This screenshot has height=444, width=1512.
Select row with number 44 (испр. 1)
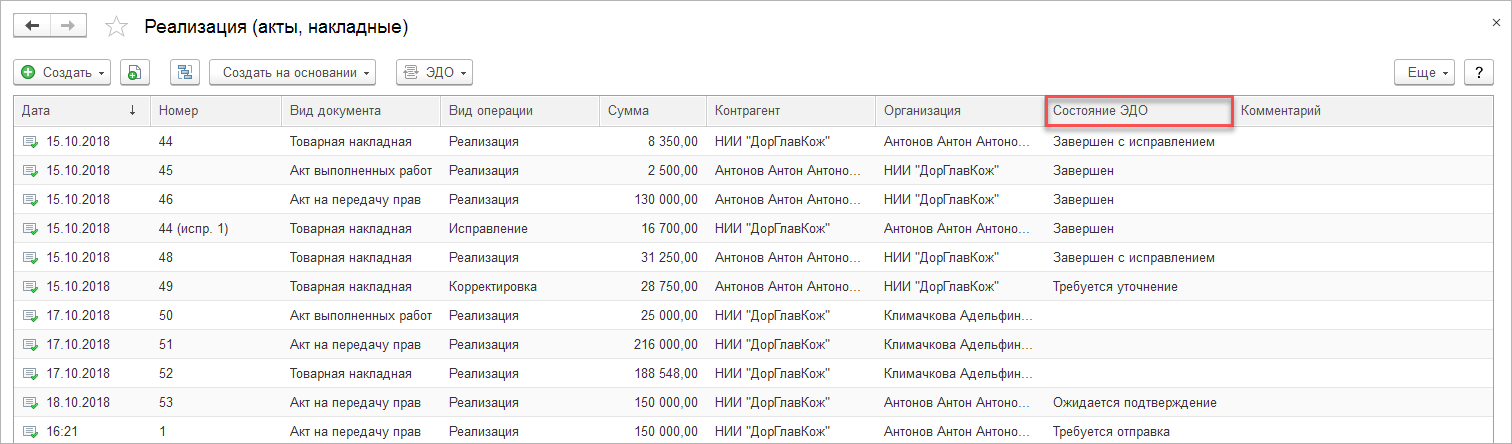[x=194, y=229]
